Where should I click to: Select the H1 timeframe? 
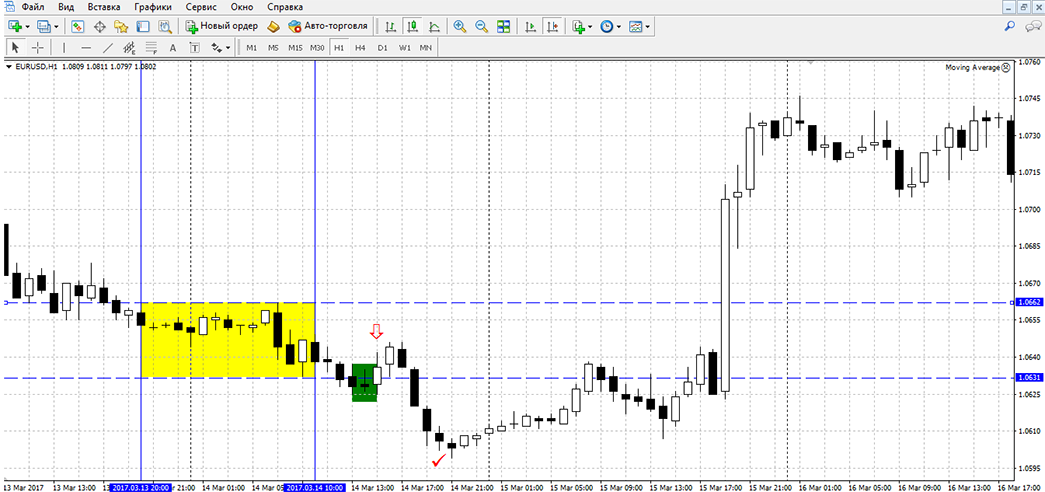point(339,47)
